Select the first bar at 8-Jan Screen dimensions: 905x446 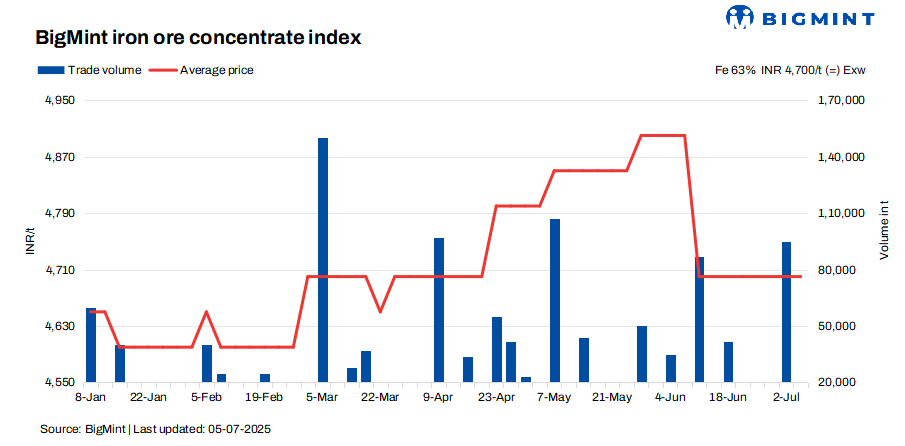[91, 346]
